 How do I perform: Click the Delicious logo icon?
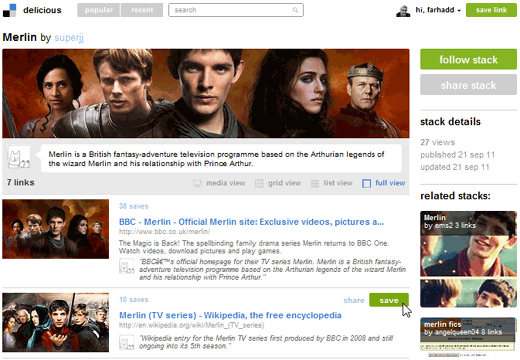9,10
